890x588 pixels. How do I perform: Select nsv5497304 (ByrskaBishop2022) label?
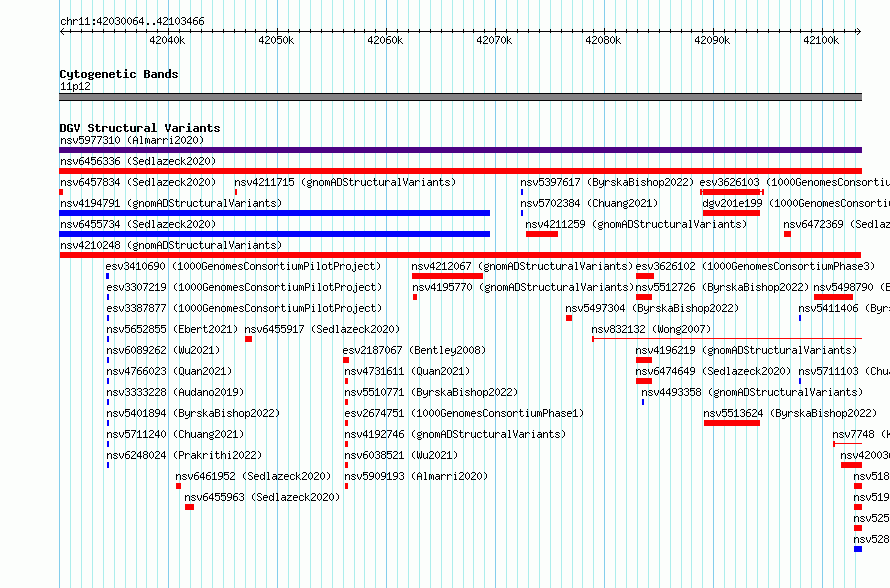(x=652, y=308)
